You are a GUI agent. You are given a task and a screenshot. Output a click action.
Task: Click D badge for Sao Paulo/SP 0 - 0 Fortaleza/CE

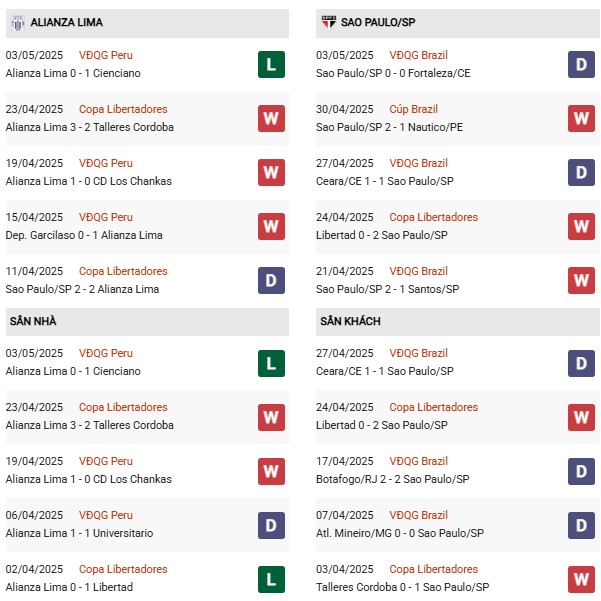(x=582, y=65)
